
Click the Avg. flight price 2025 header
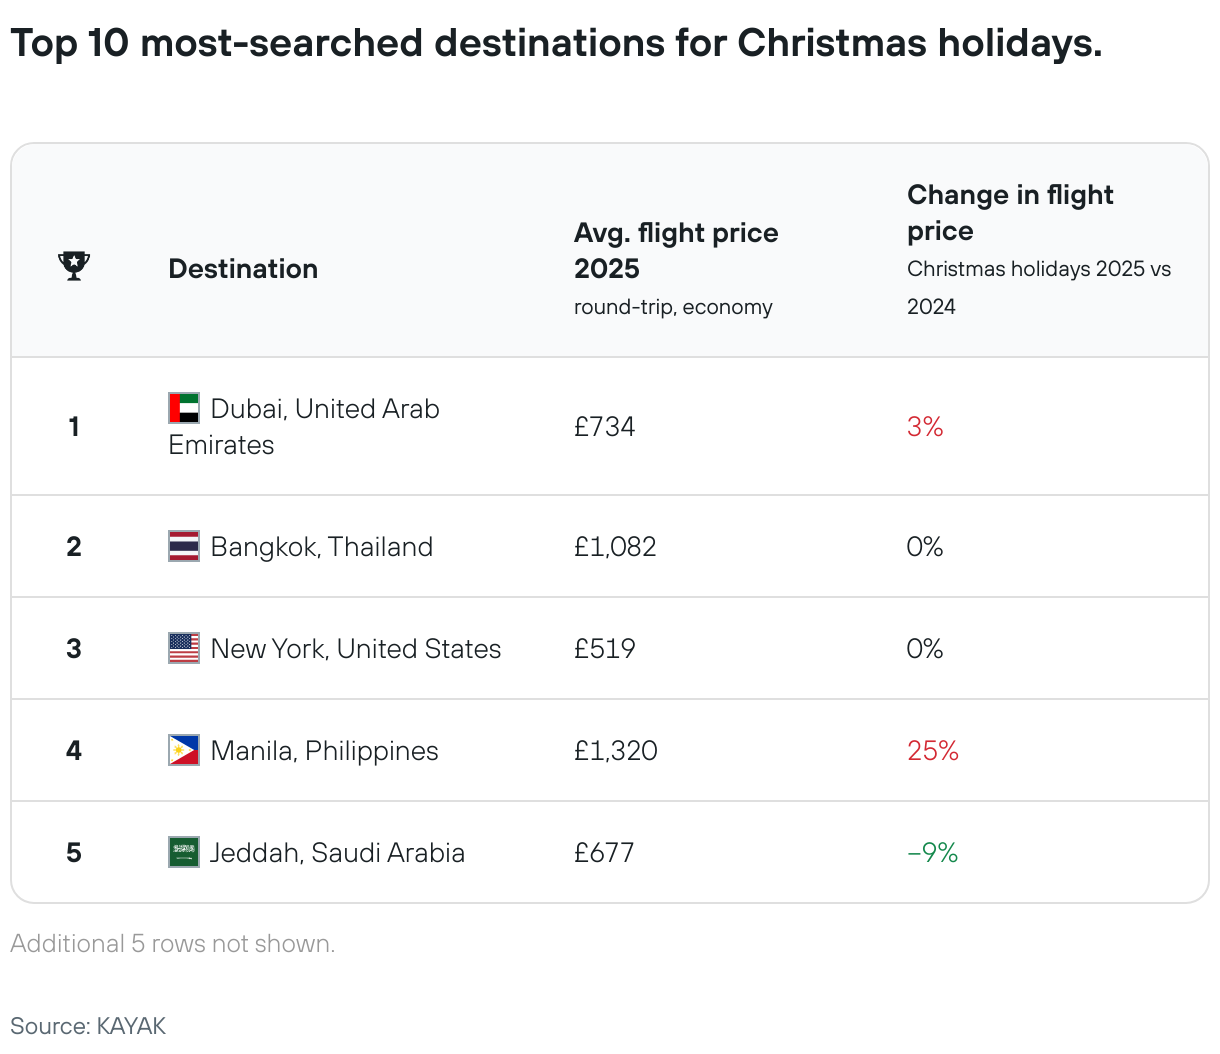tap(675, 251)
